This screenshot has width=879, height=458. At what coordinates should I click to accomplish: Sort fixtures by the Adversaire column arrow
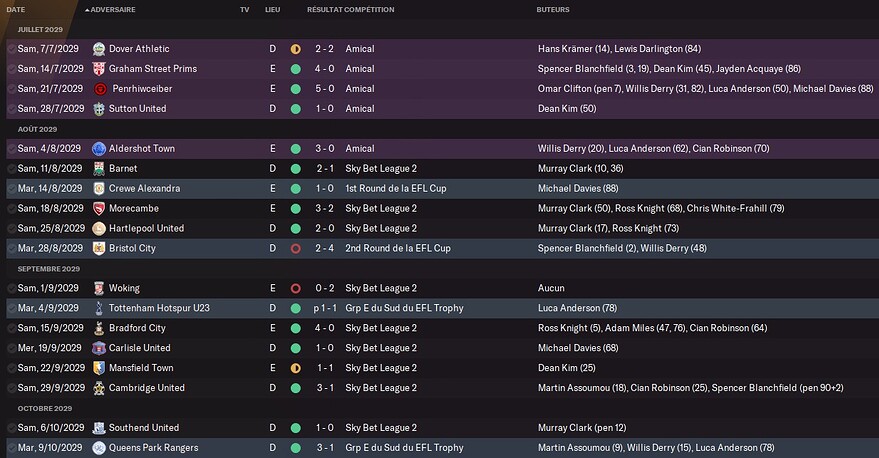click(x=87, y=10)
